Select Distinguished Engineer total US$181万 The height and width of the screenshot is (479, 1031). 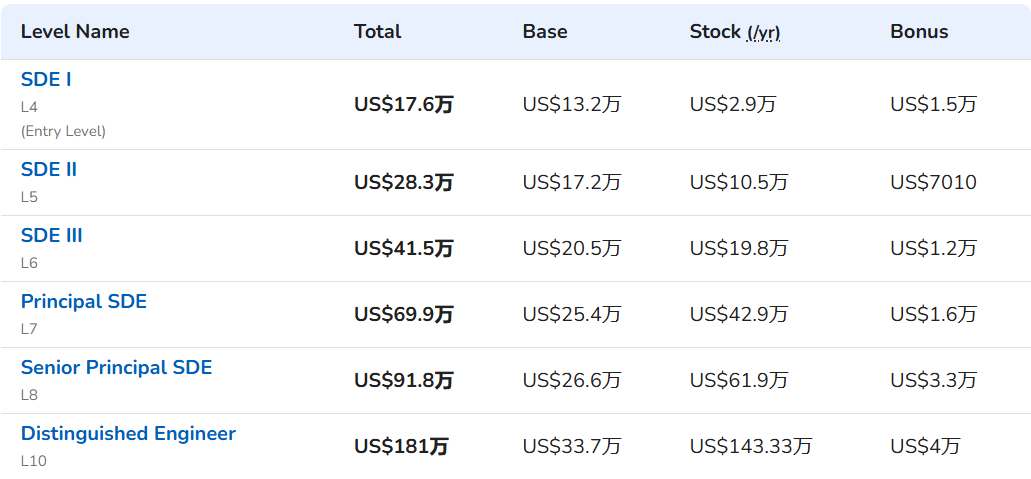click(401, 446)
